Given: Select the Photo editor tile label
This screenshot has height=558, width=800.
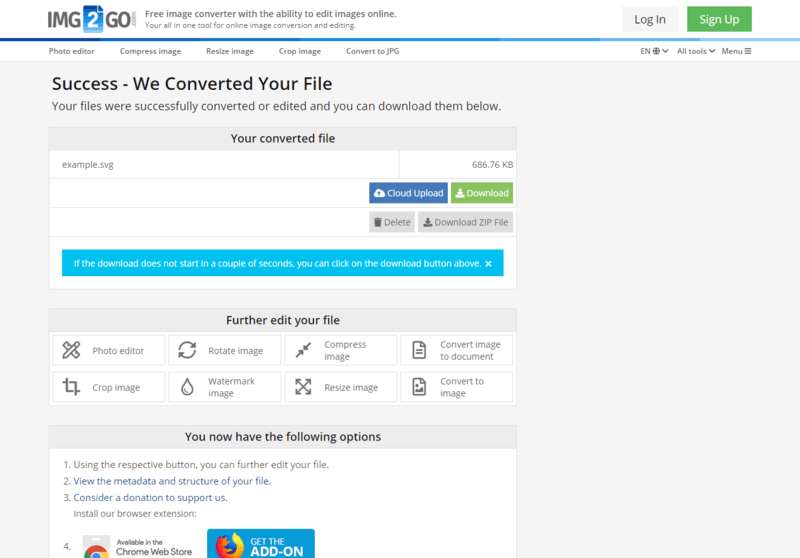Looking at the screenshot, I should click(x=118, y=351).
